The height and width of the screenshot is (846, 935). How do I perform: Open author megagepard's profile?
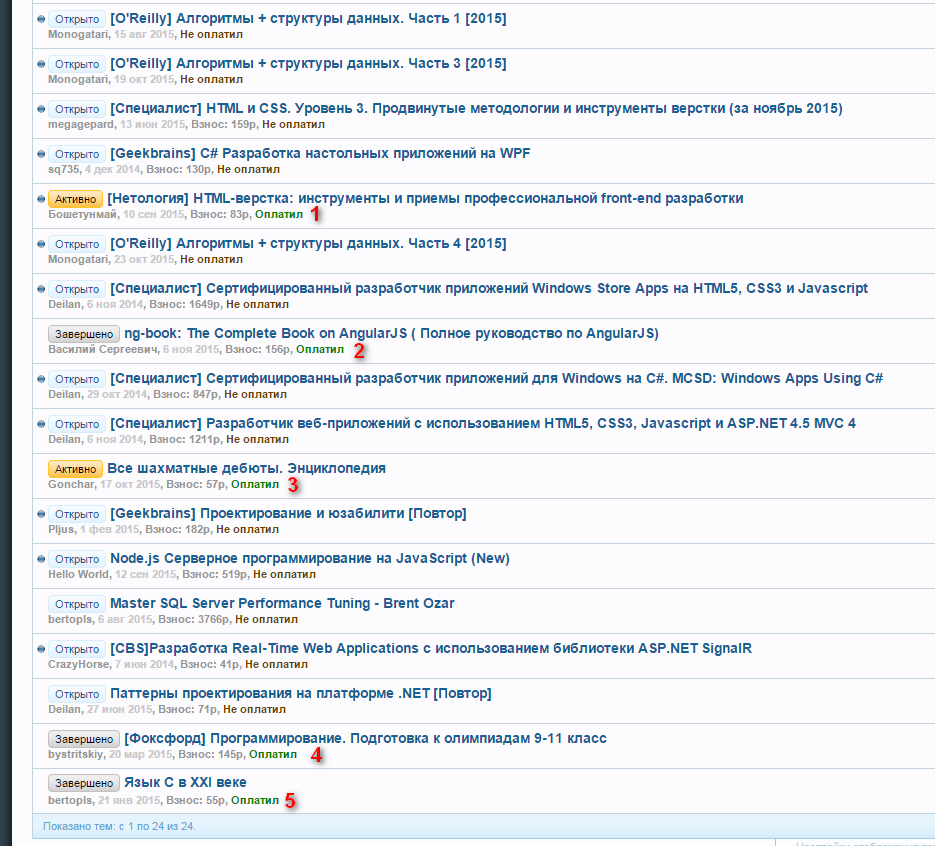pyautogui.click(x=81, y=125)
